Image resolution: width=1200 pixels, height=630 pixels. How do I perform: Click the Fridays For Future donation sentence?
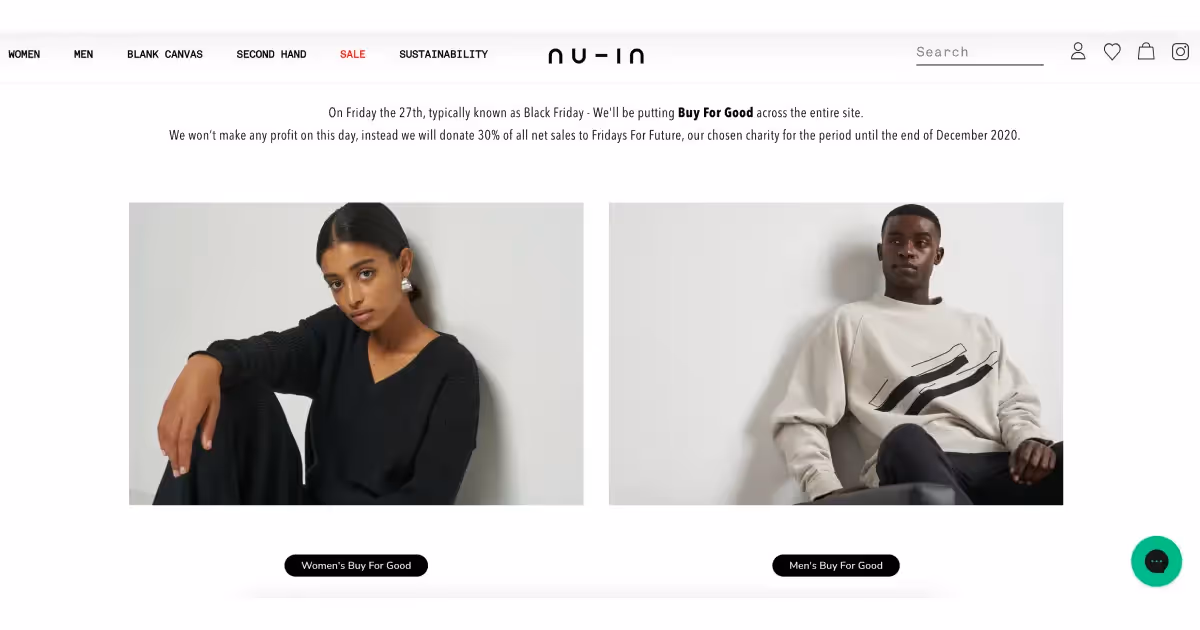(x=595, y=135)
